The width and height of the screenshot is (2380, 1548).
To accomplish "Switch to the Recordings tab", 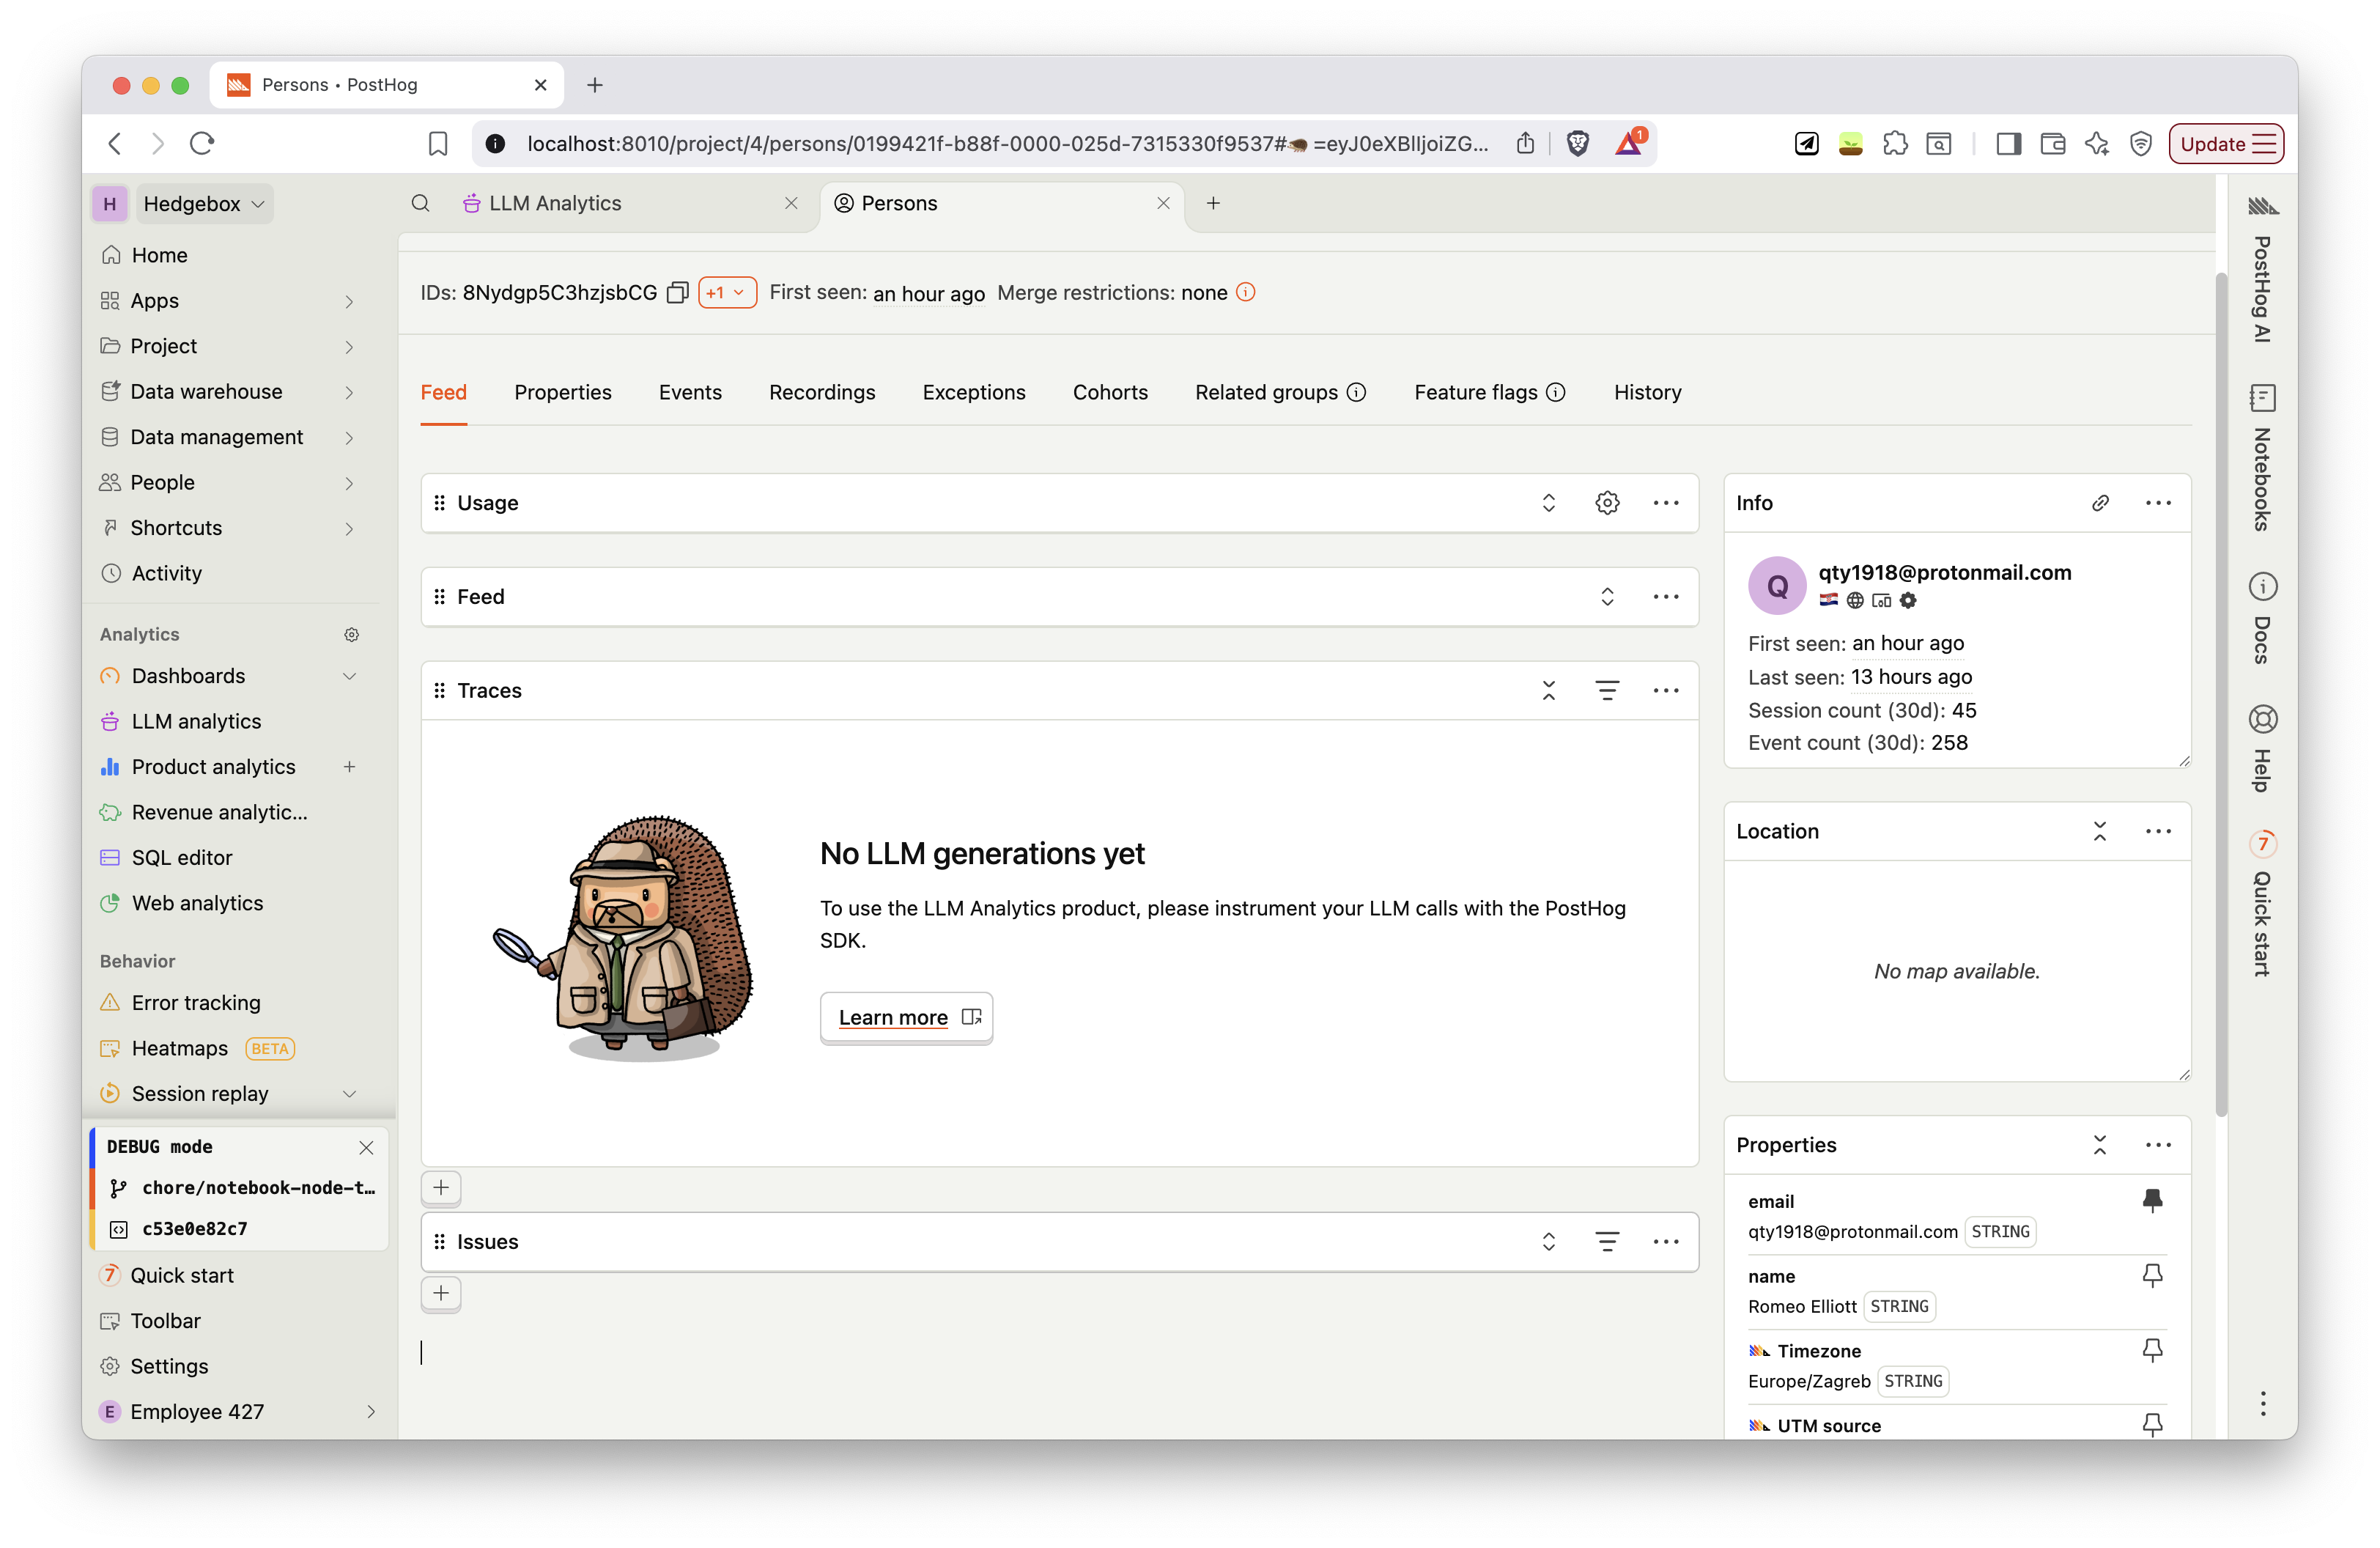I will (821, 392).
